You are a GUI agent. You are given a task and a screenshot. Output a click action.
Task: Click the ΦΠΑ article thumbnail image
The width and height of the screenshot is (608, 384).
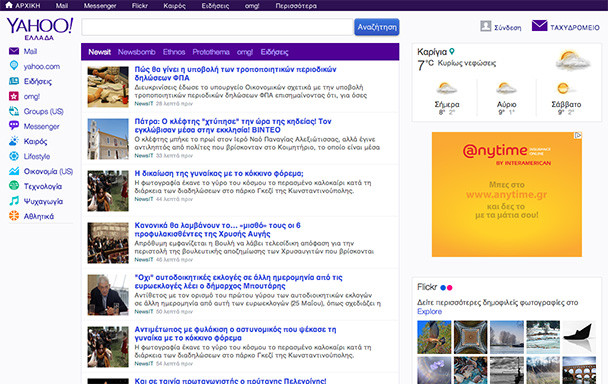108,87
